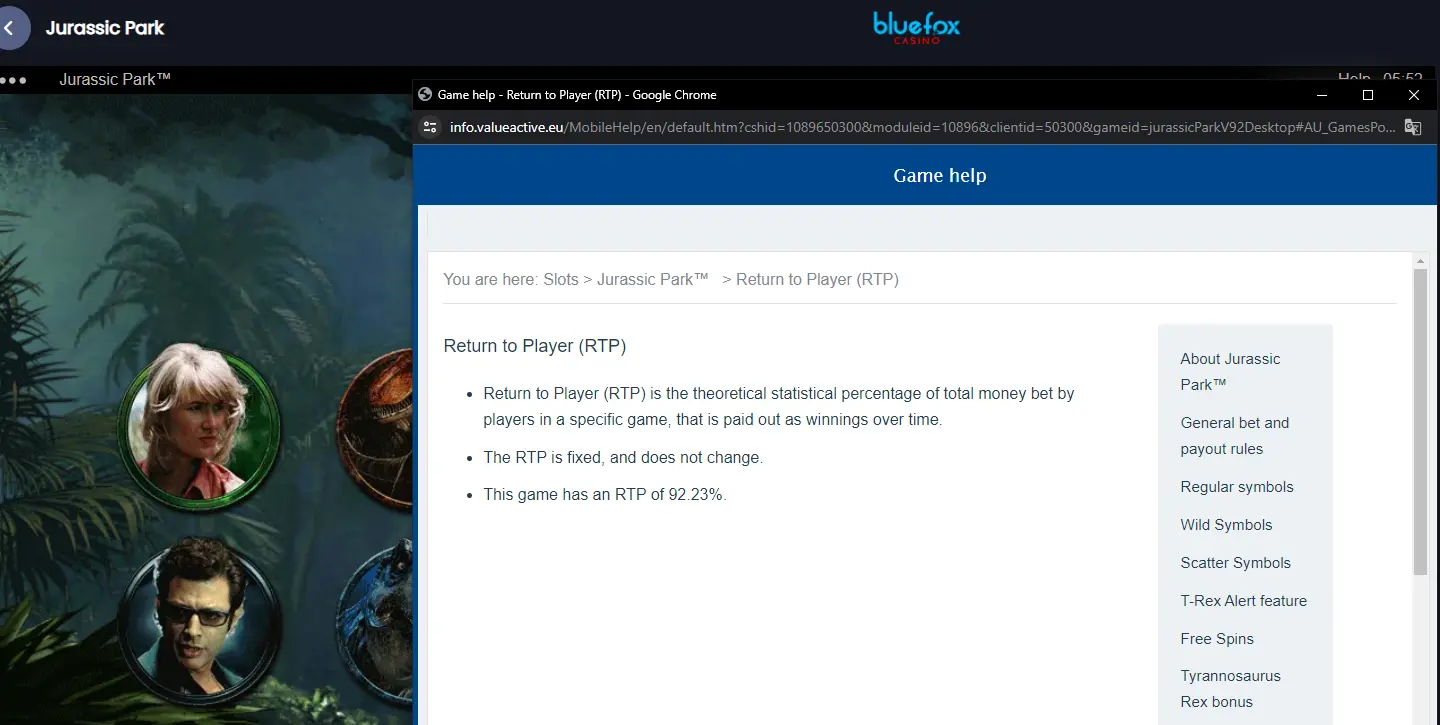The image size is (1440, 725).
Task: Click the Jurassic Park™ game bar label
Action: tap(115, 79)
